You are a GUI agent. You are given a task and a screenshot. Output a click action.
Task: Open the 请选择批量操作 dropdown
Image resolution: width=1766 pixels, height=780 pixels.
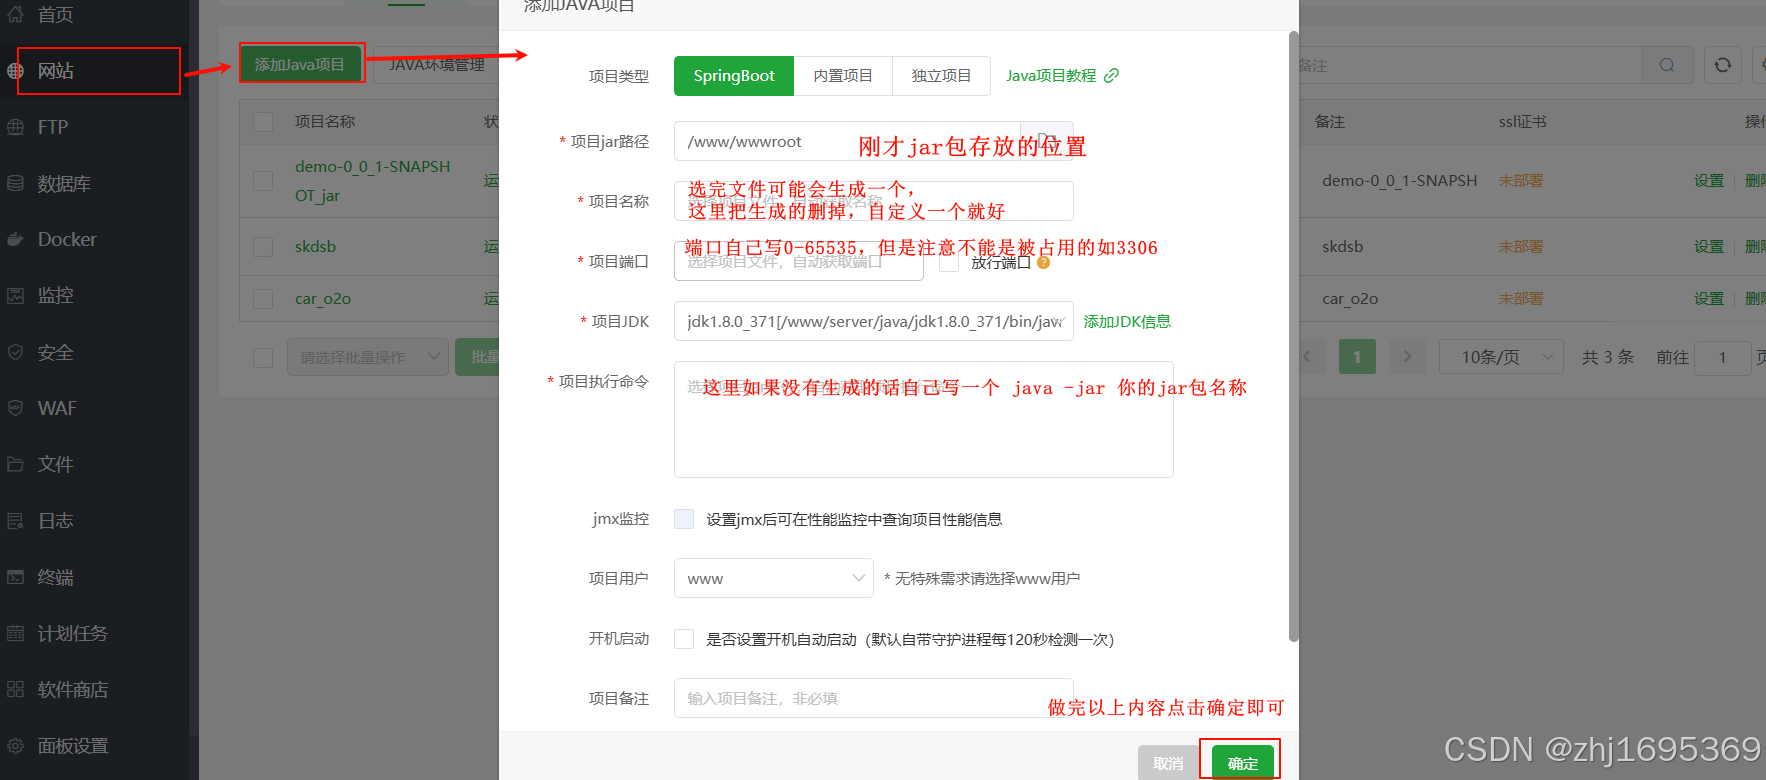click(x=367, y=357)
